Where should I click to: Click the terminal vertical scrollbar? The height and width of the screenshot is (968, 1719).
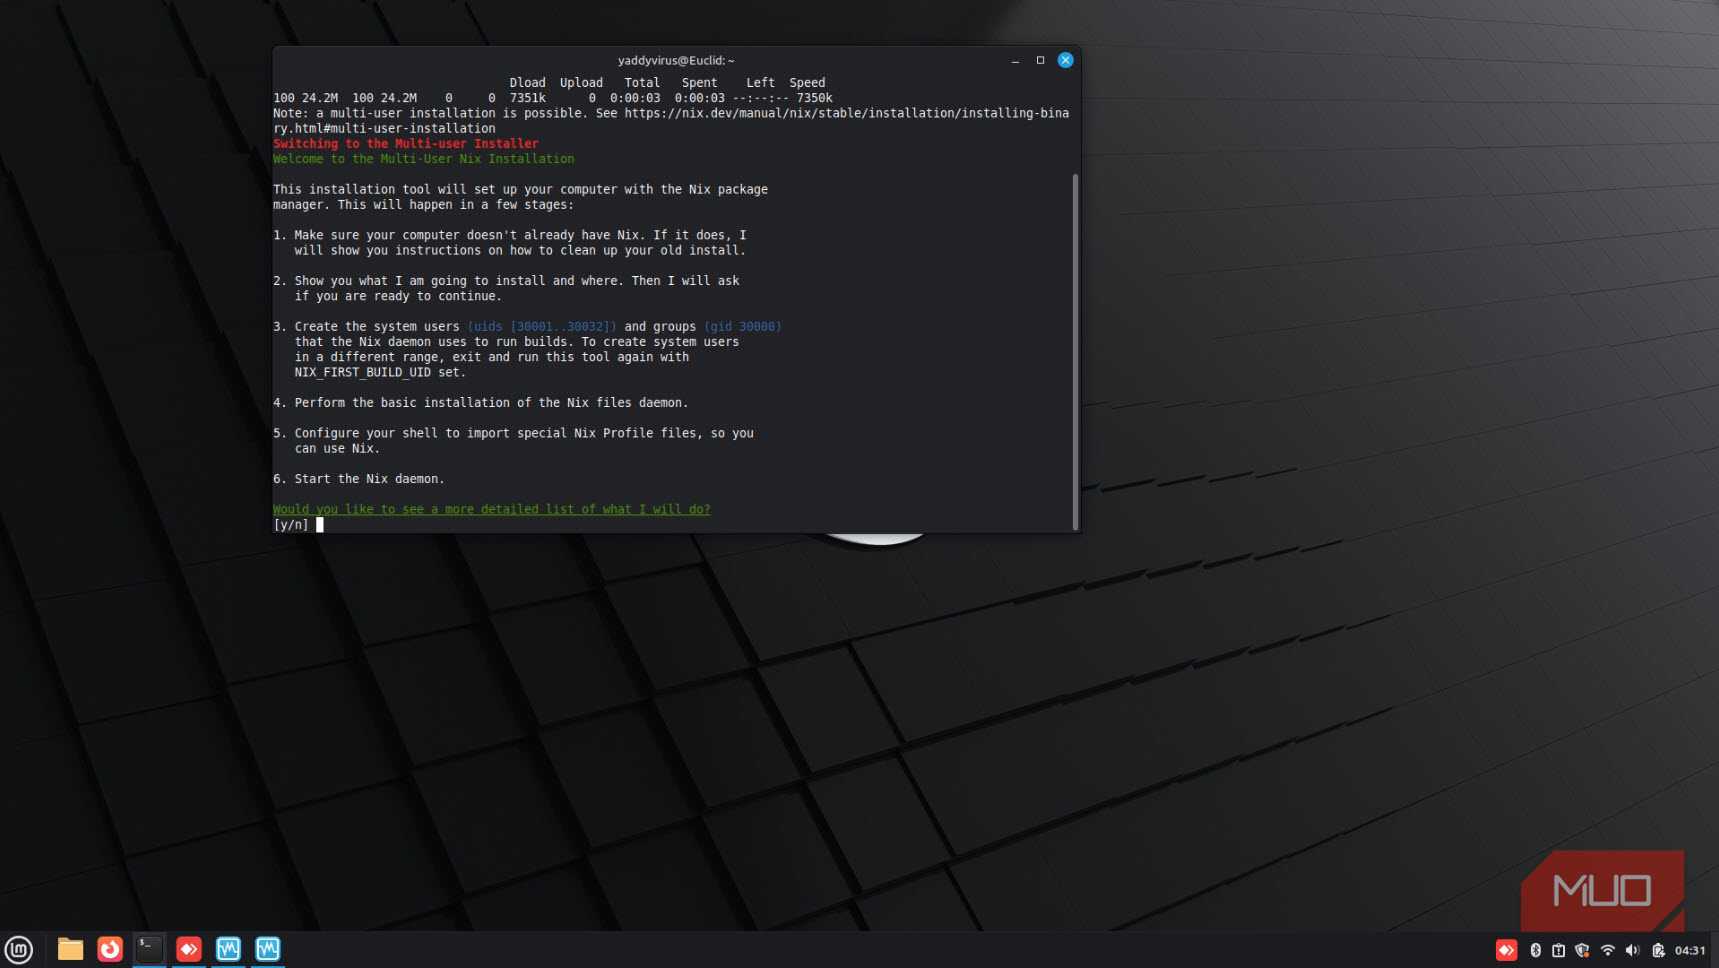point(1075,351)
